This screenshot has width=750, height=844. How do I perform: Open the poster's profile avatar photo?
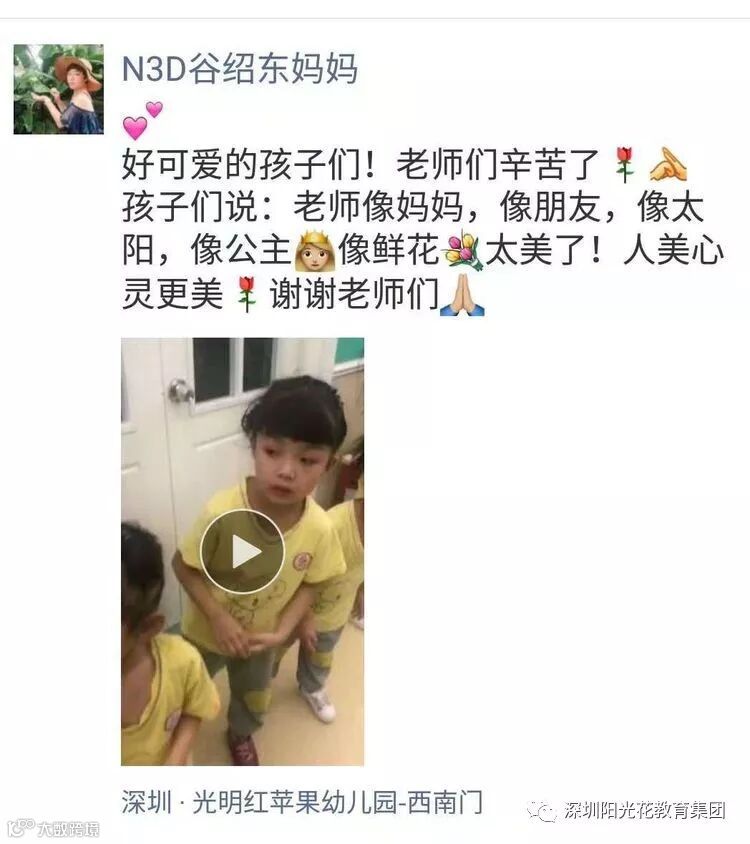(59, 89)
